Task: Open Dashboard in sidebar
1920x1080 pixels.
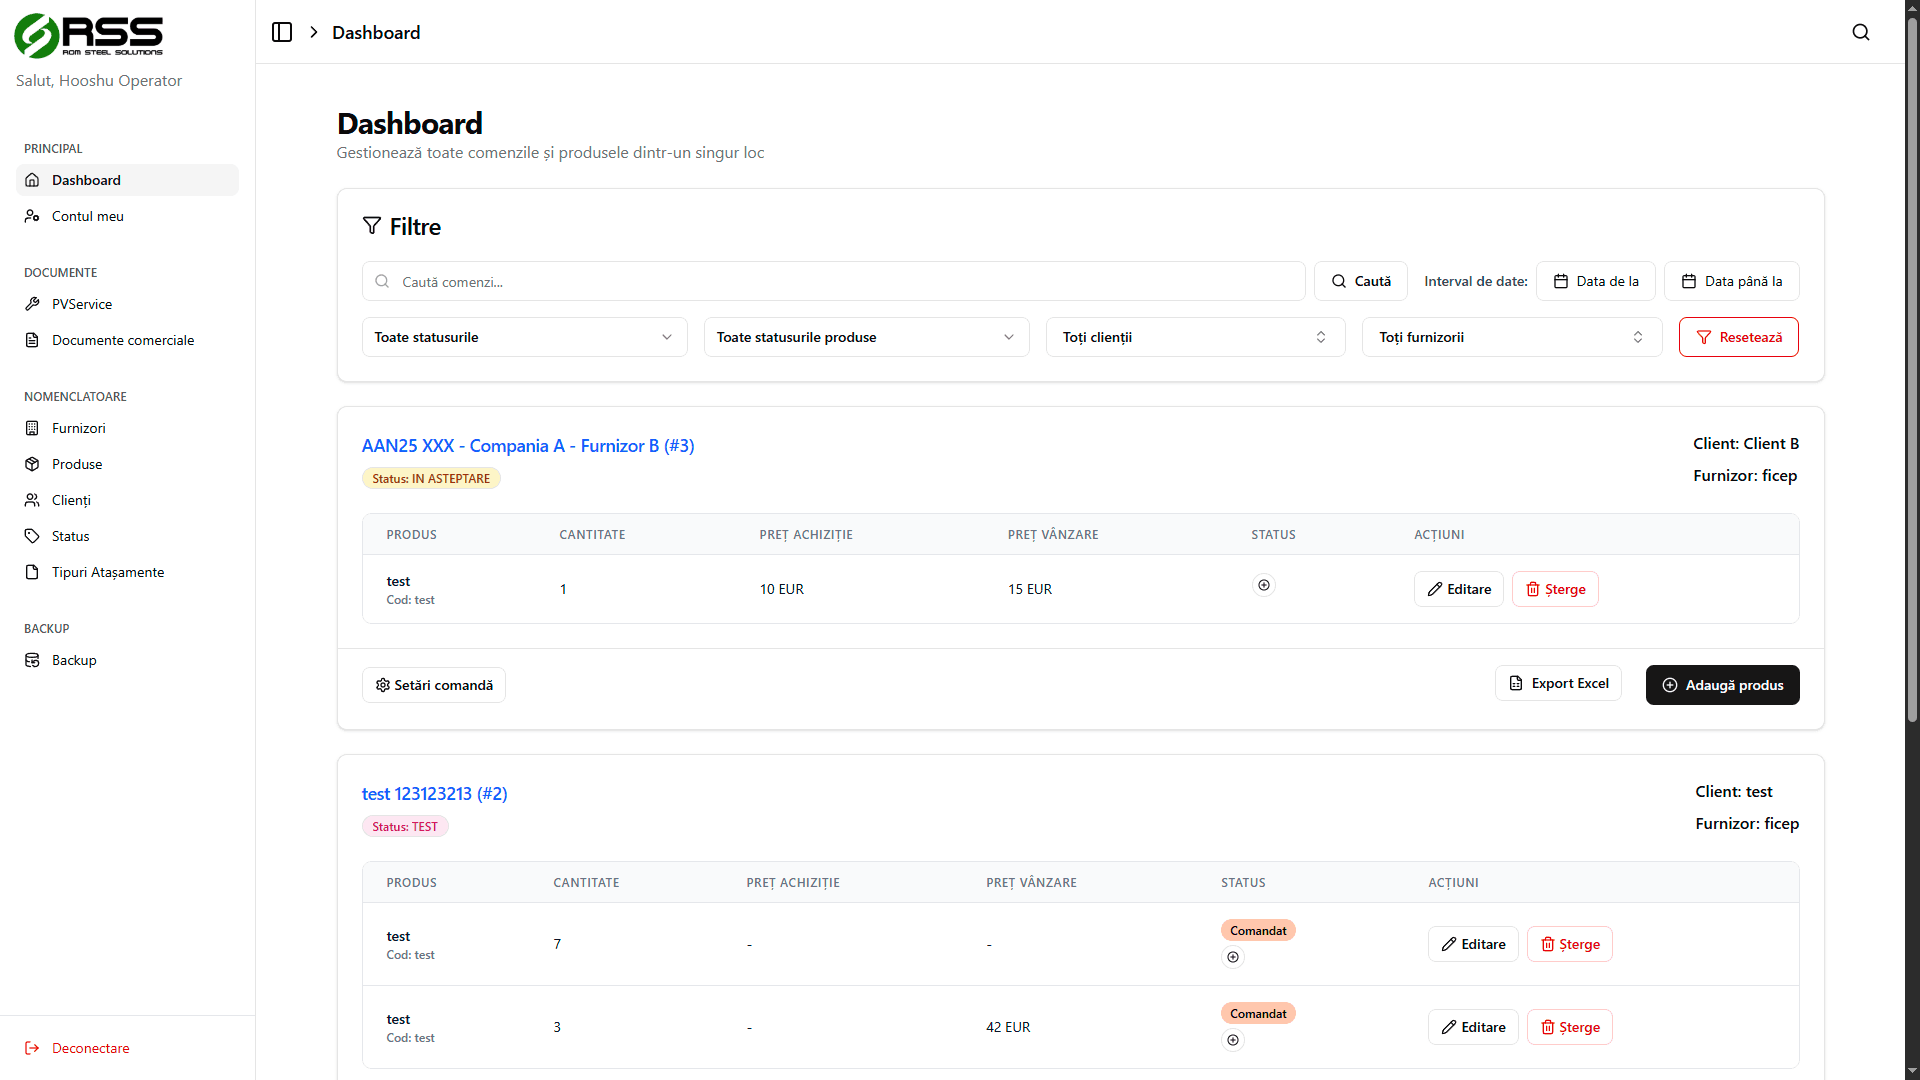Action: [x=127, y=180]
